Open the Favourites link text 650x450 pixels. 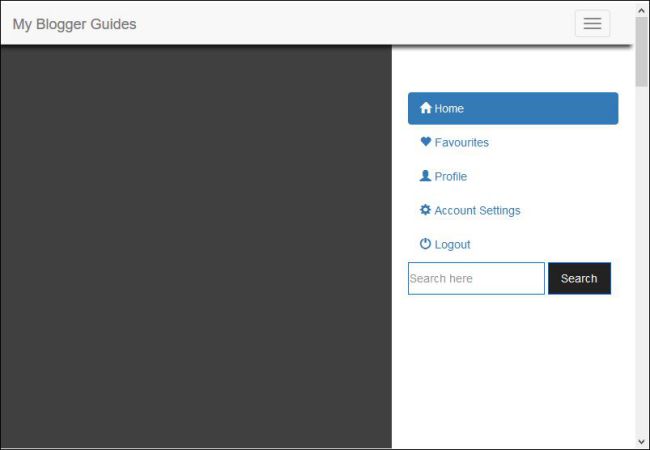tap(462, 143)
